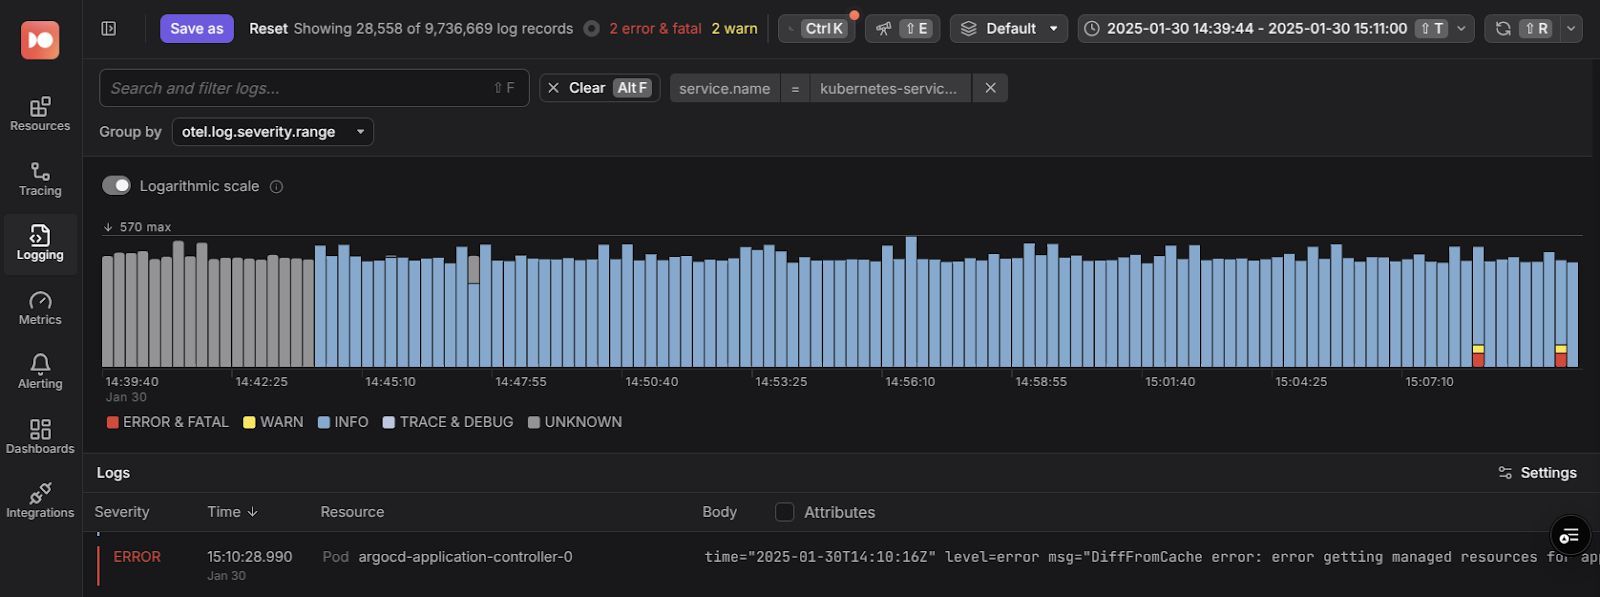
Task: Open the Group by dropdown
Action: point(273,132)
